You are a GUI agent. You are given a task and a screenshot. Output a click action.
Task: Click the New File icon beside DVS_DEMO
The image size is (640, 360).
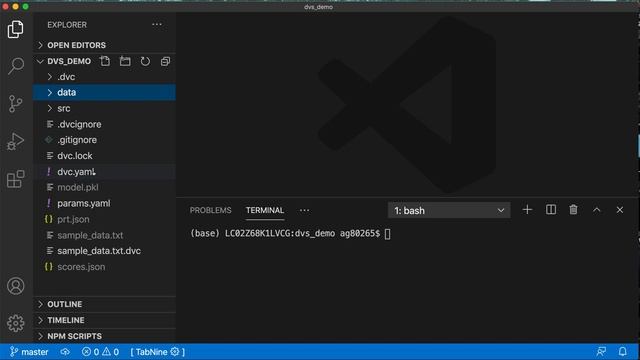pyautogui.click(x=105, y=61)
